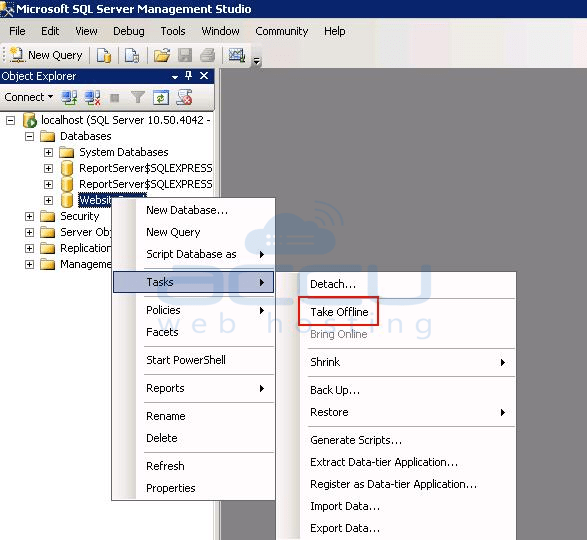The height and width of the screenshot is (540, 587).
Task: Choose Take Offline in Tasks submenu
Action: click(x=396, y=312)
